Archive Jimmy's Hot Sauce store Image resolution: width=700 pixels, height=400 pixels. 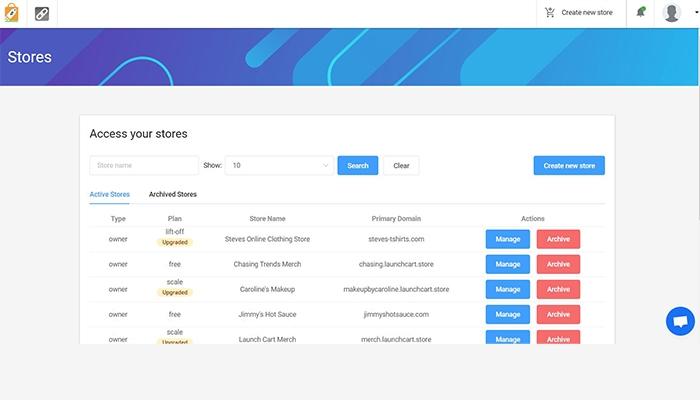coord(558,314)
